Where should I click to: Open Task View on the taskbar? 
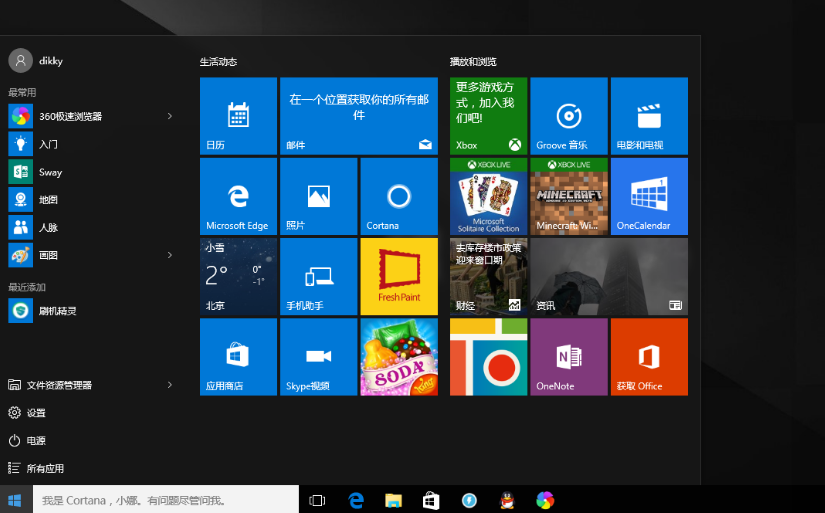317,500
